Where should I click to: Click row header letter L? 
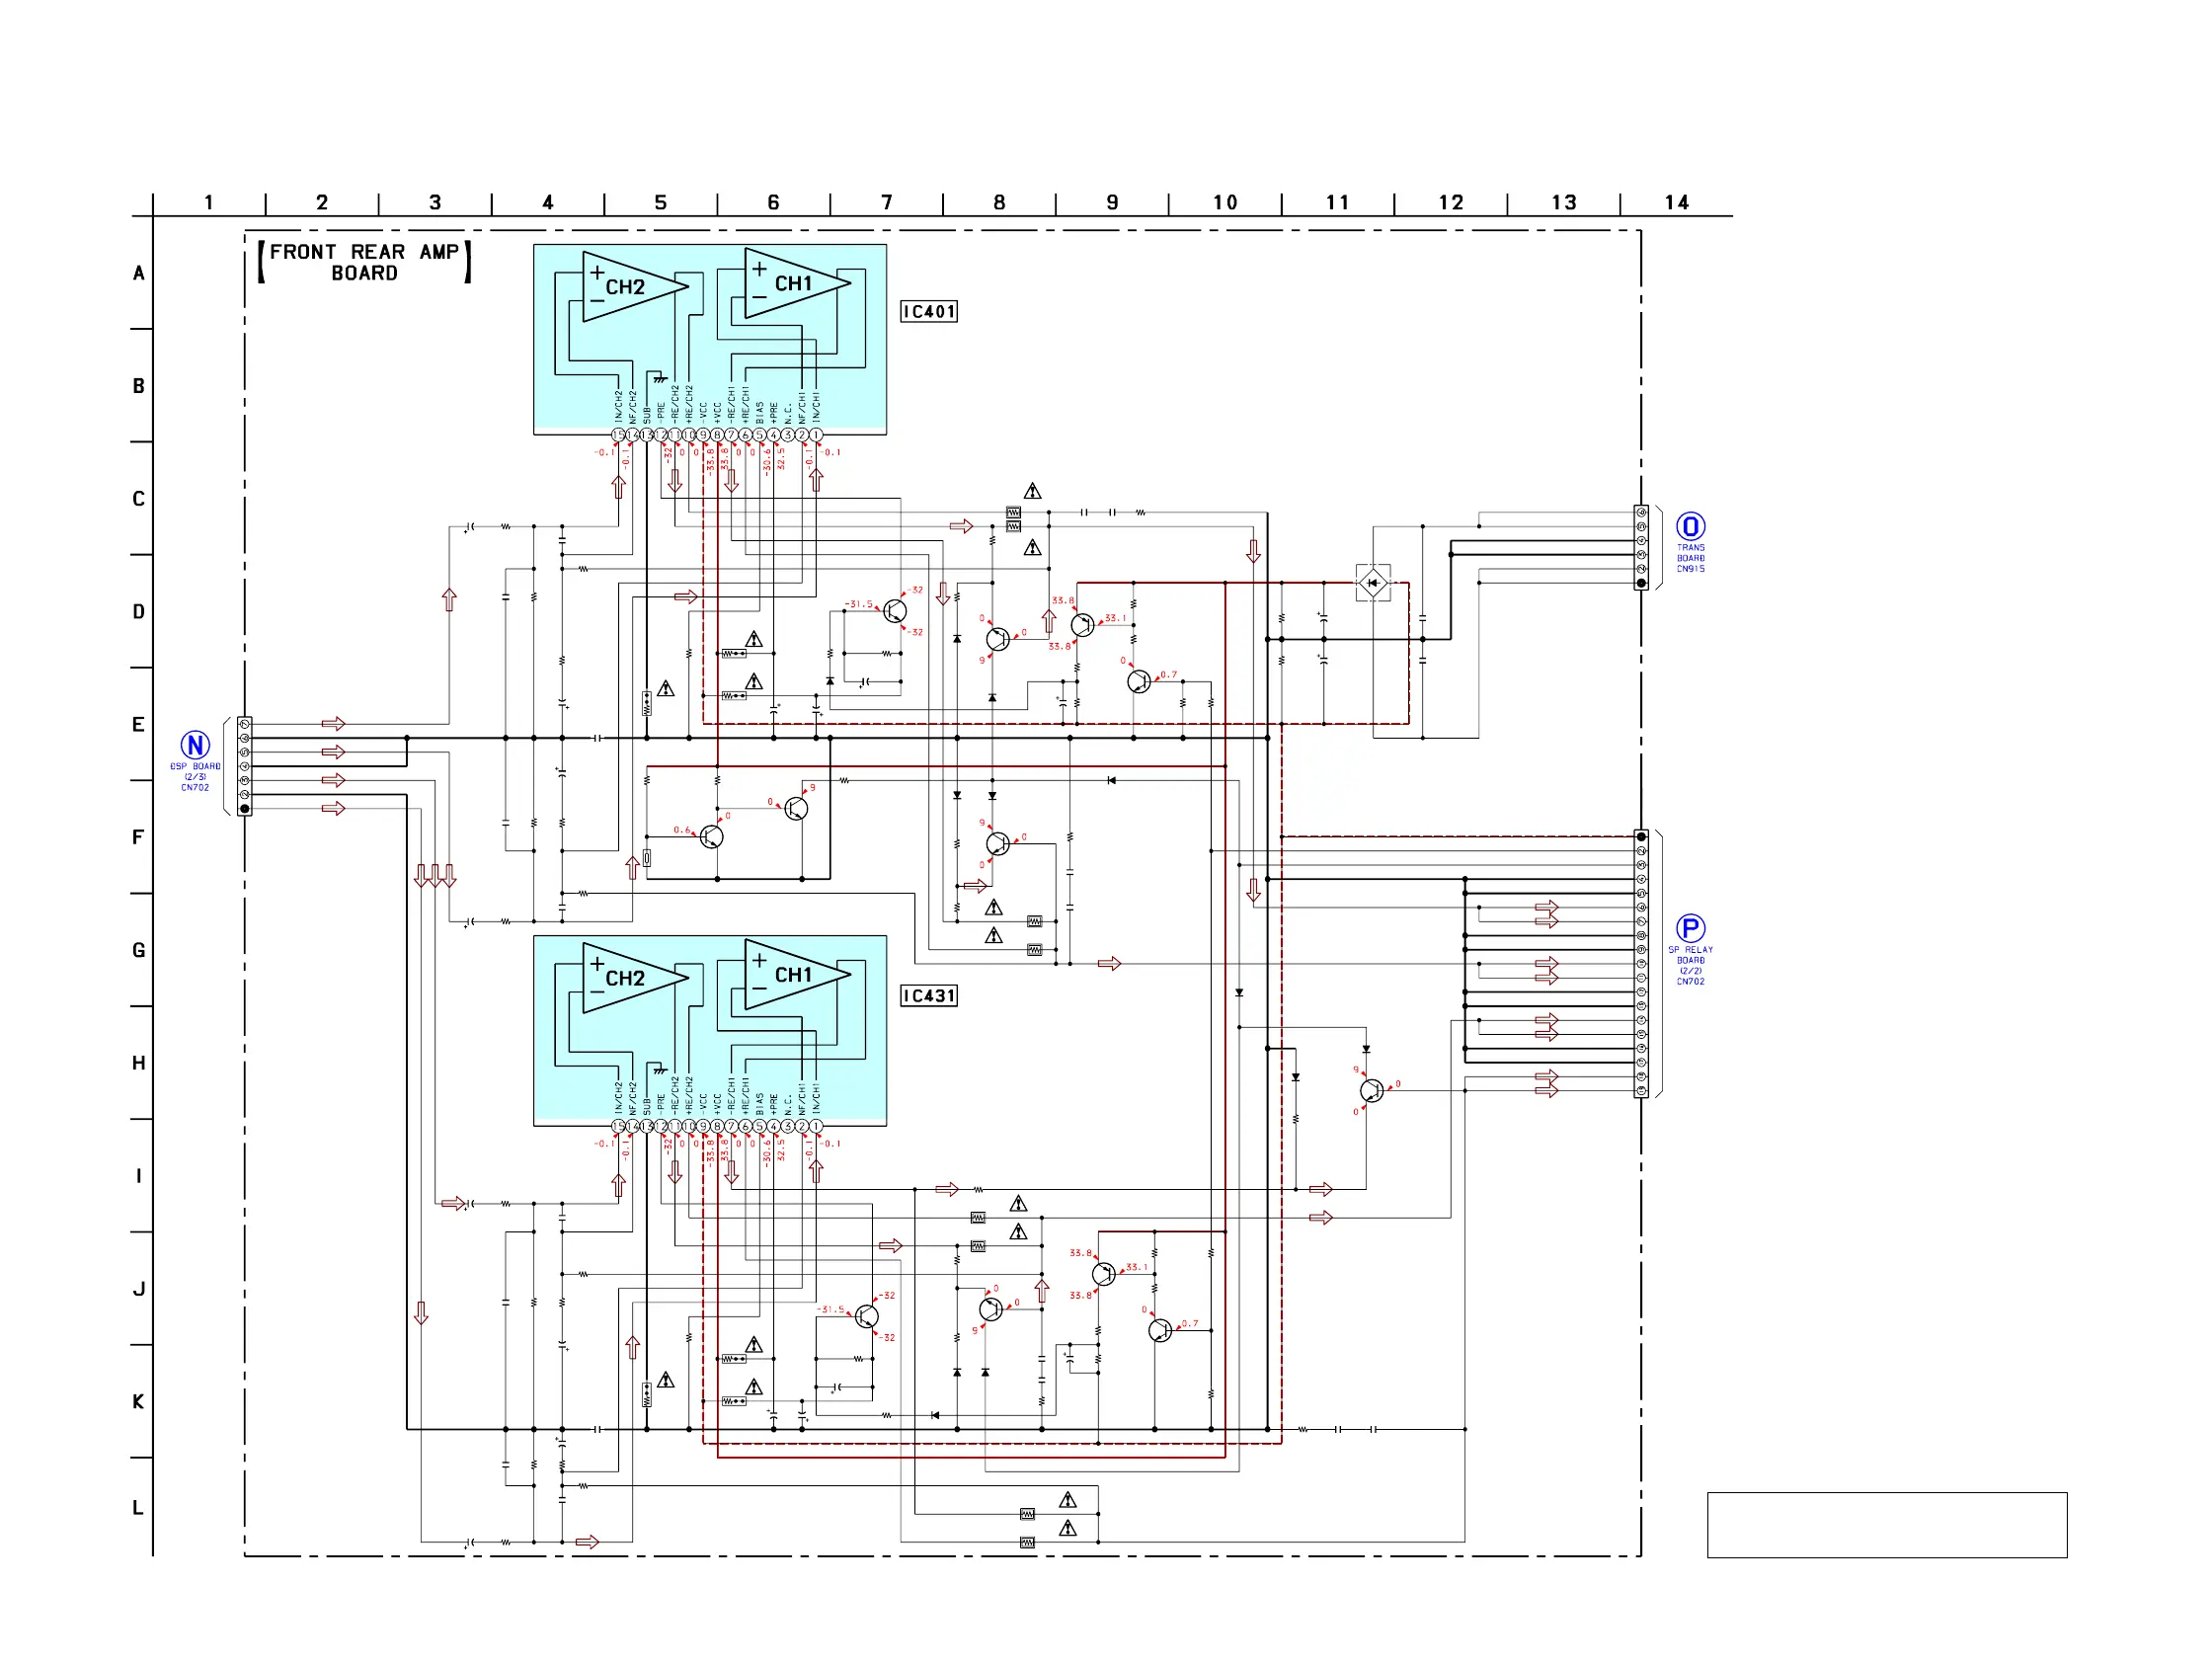[138, 1508]
